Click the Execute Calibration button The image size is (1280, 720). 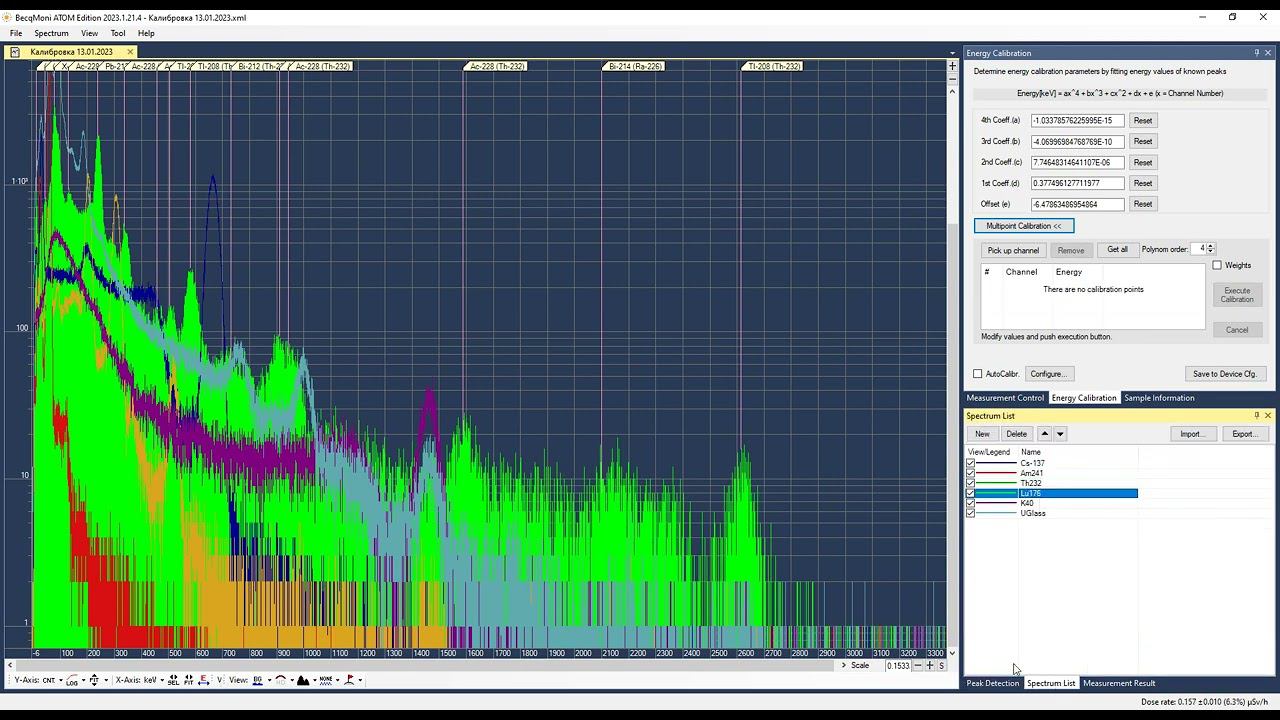1237,295
